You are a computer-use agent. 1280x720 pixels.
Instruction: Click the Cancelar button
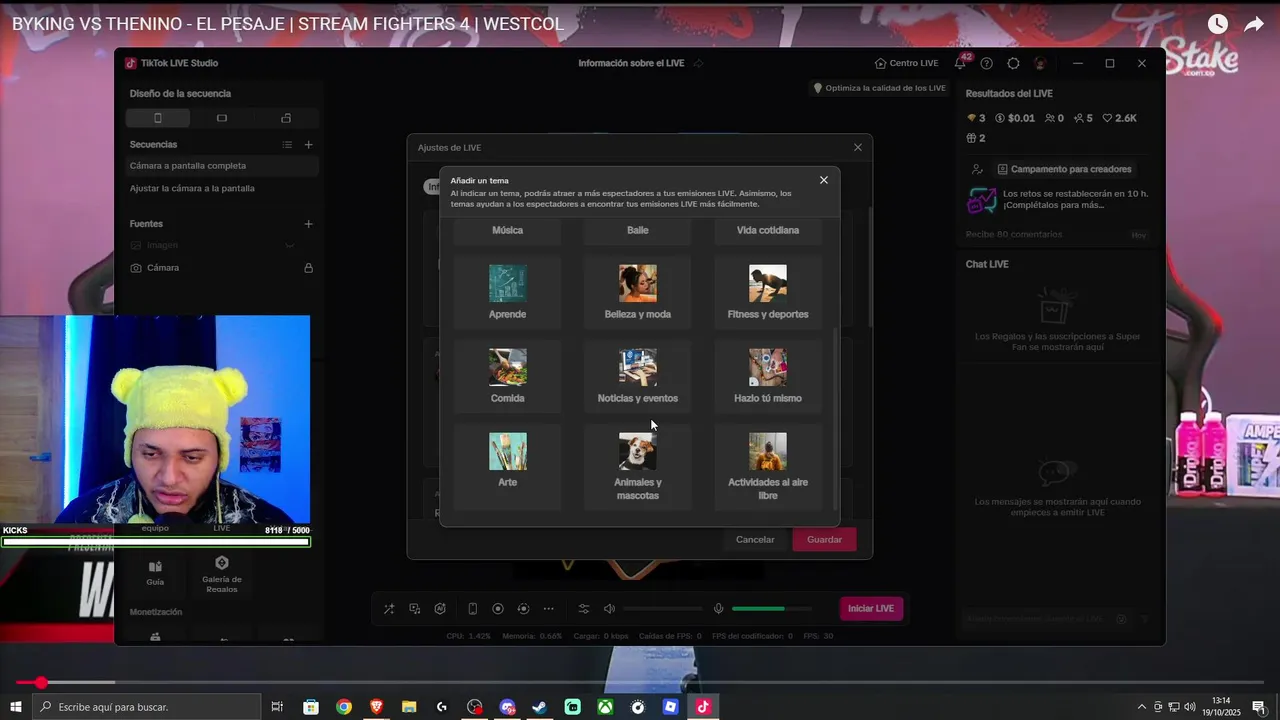755,539
